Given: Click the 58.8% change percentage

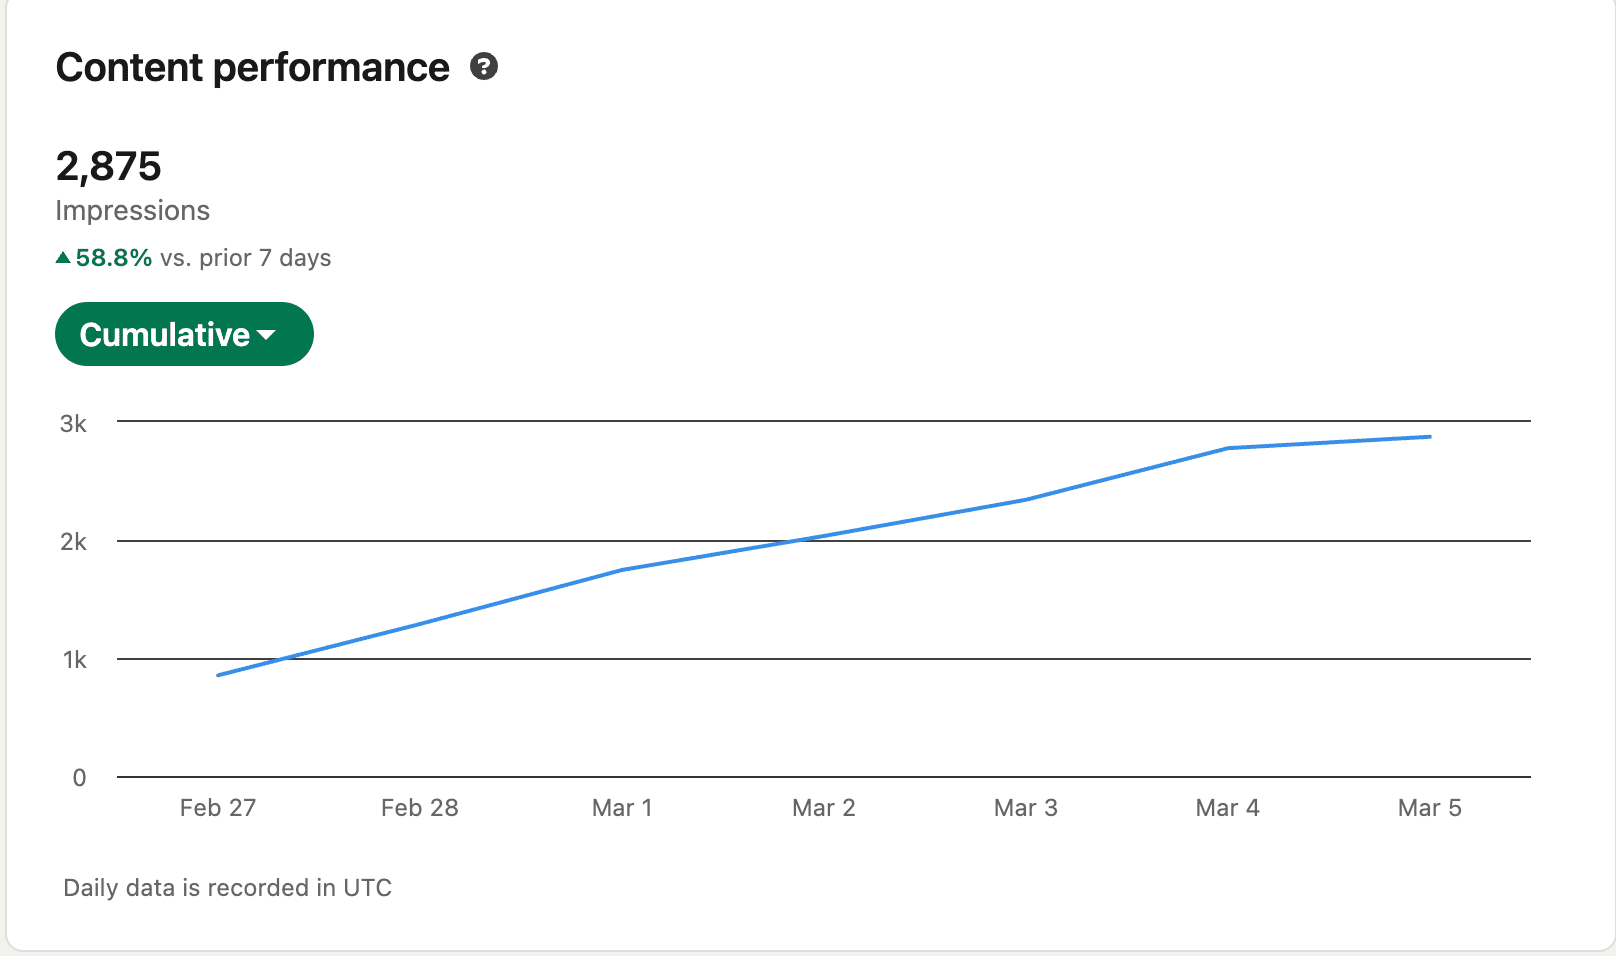Looking at the screenshot, I should (x=114, y=258).
